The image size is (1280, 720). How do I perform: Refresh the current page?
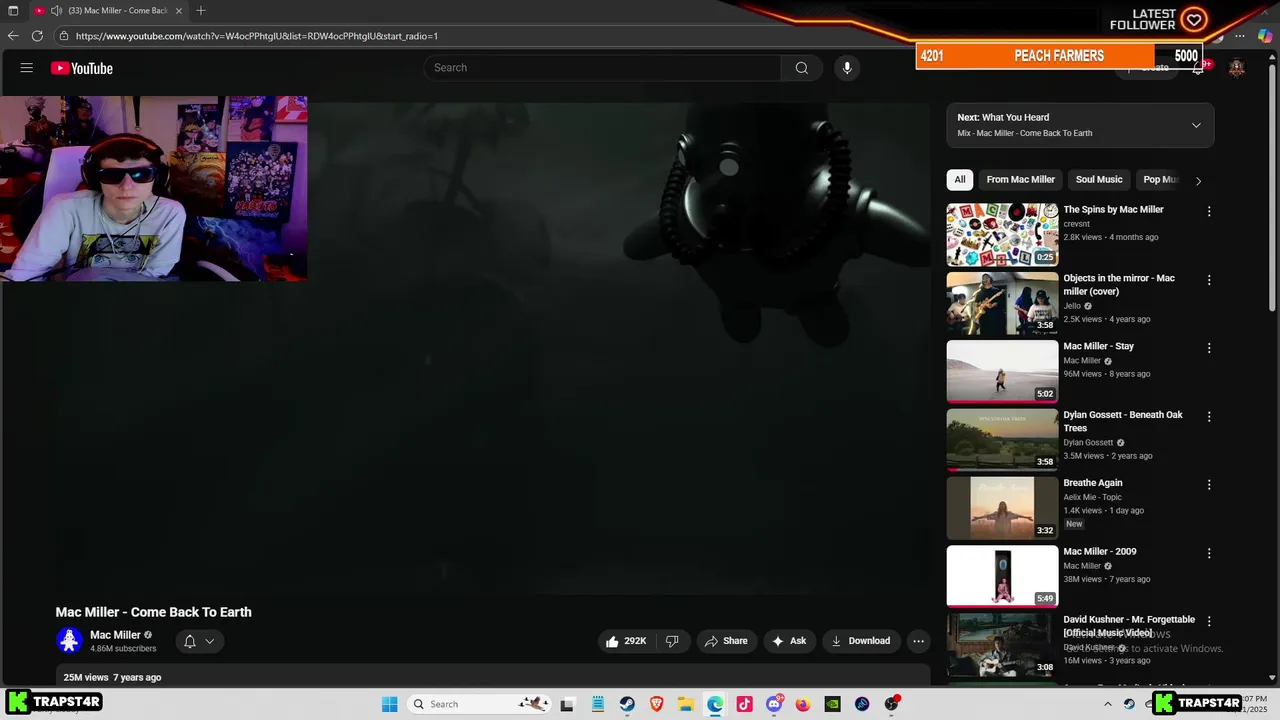(37, 36)
